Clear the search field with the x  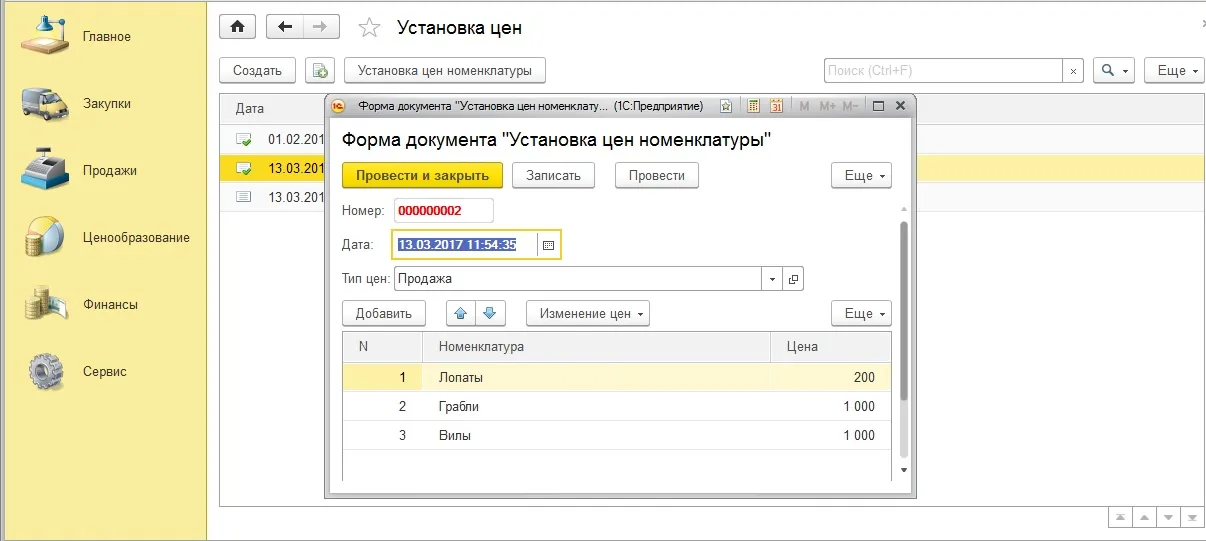point(1073,71)
